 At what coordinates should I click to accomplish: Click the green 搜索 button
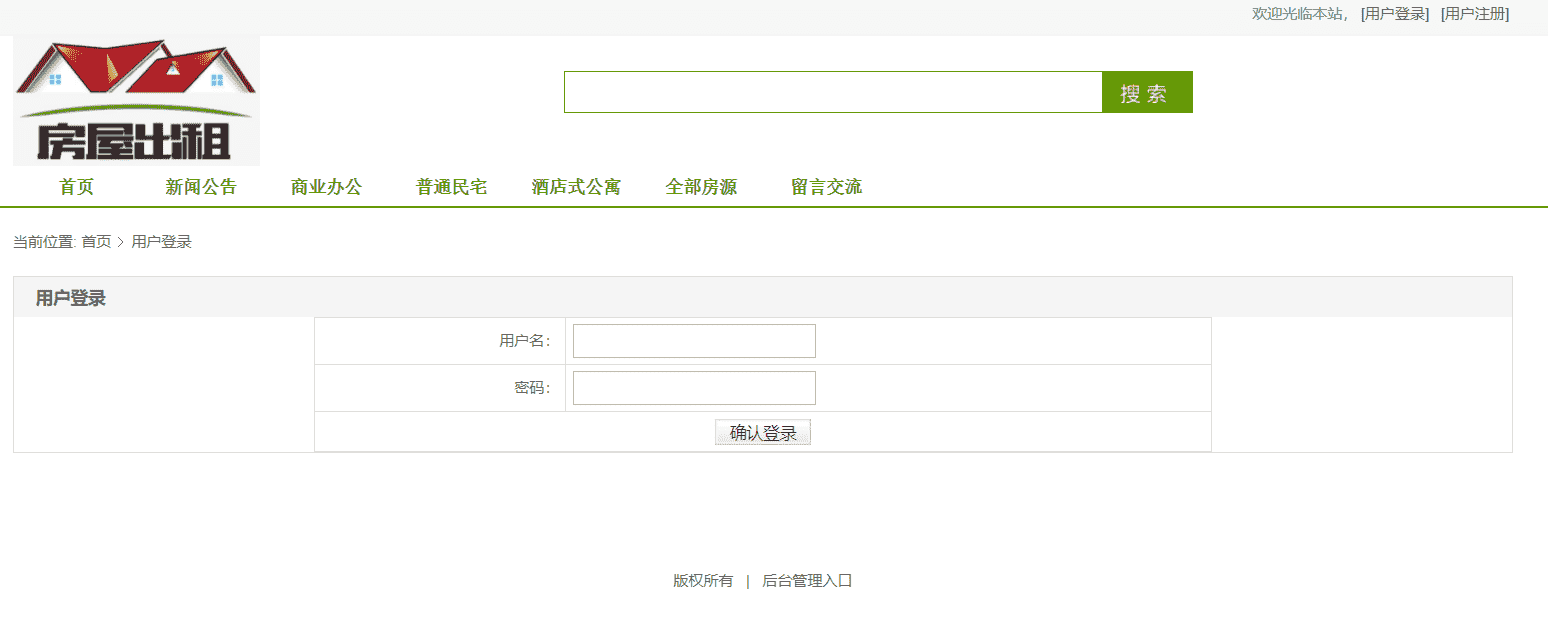[x=1147, y=92]
